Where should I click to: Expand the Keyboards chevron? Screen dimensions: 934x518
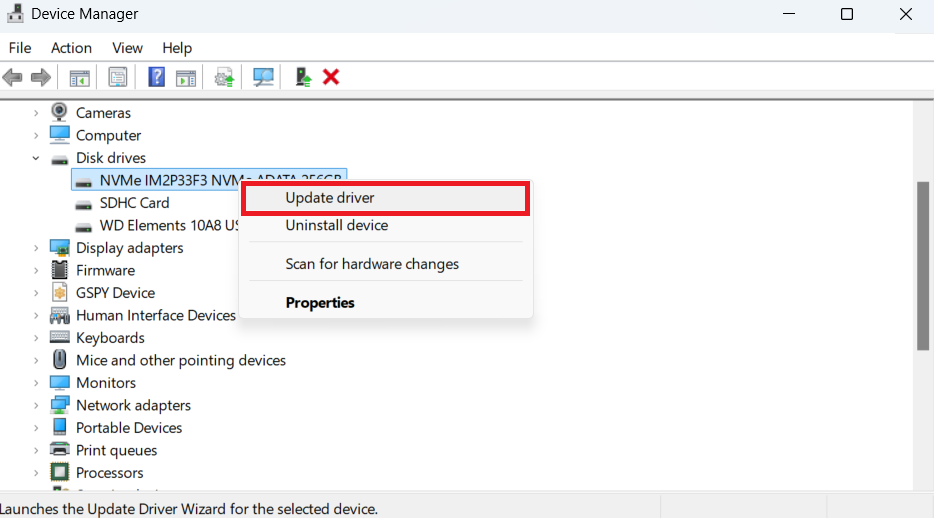pos(36,338)
